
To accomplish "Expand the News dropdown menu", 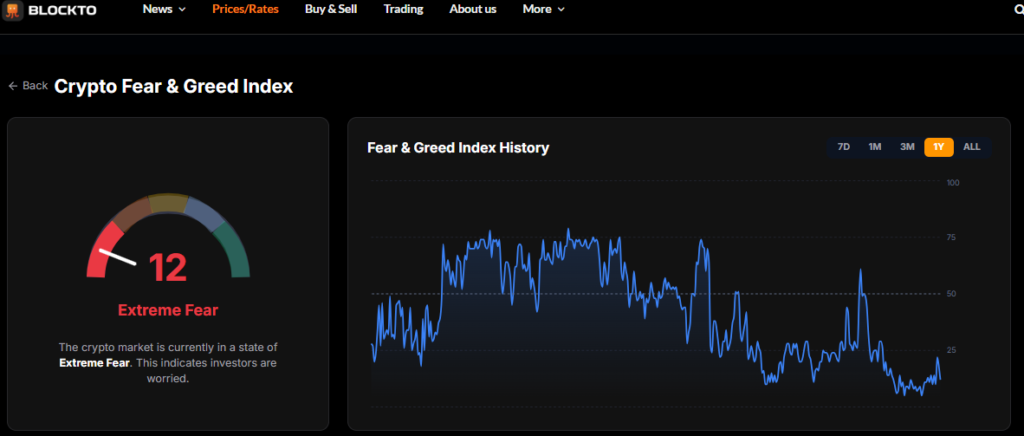I will pos(164,9).
